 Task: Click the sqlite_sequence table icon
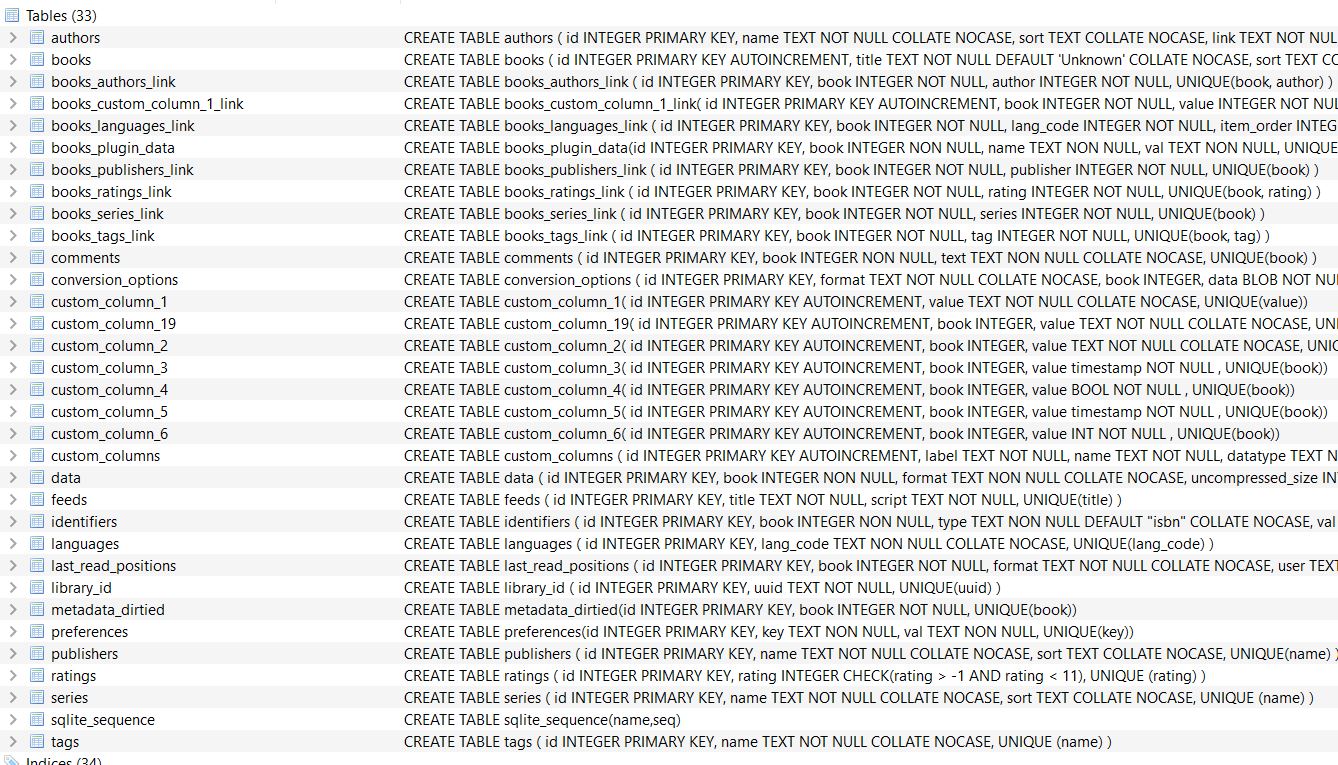tap(37, 720)
